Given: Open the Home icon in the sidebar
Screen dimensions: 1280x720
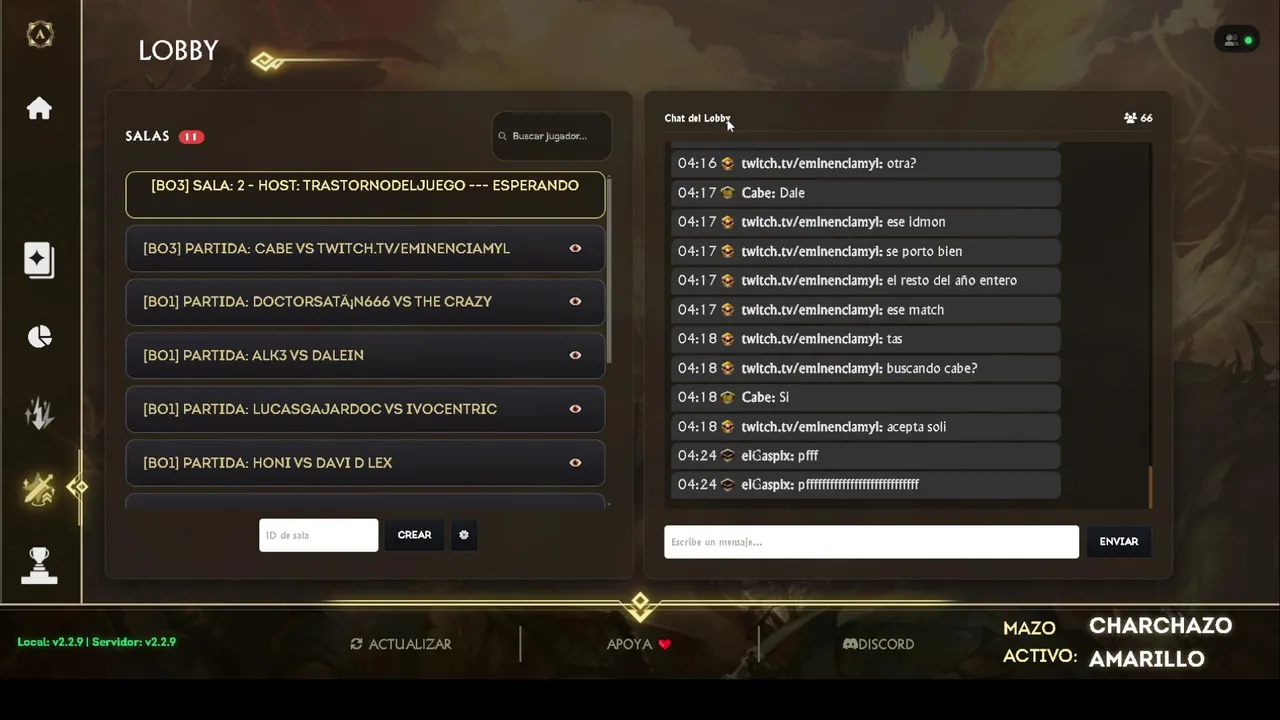Looking at the screenshot, I should (x=39, y=108).
